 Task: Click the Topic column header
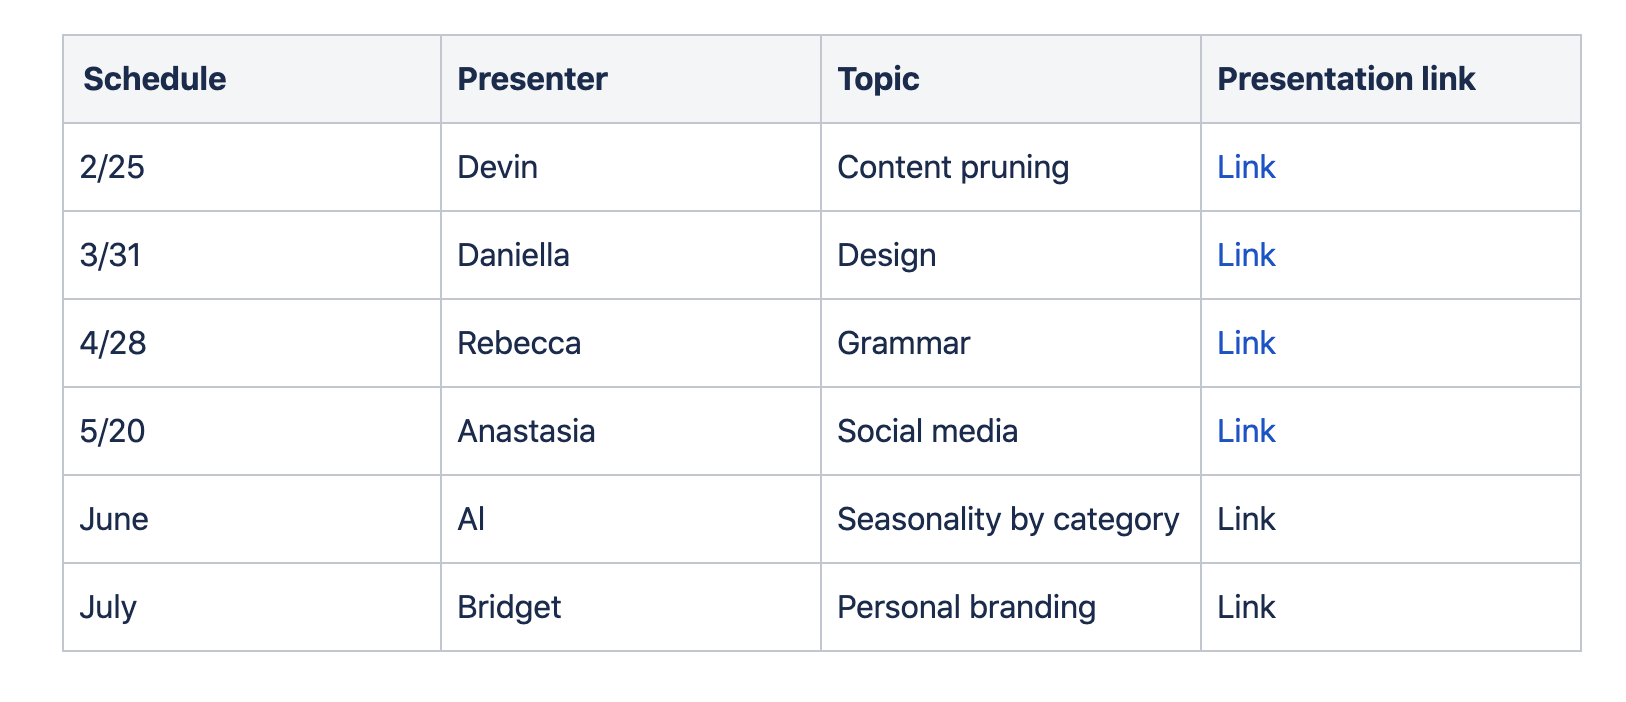coord(878,79)
